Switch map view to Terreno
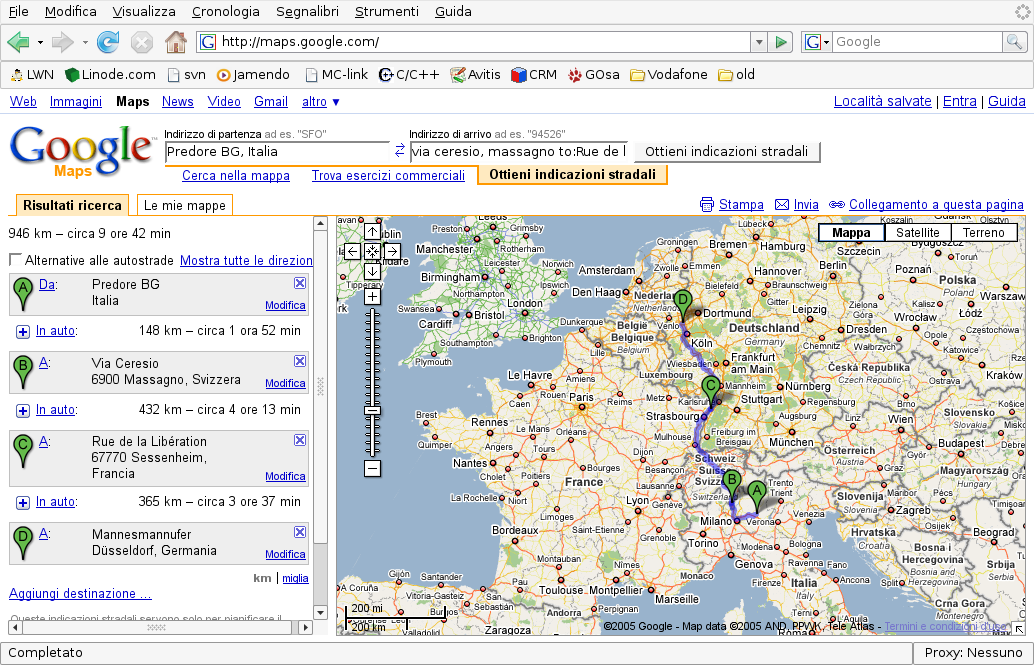This screenshot has height=665, width=1034. 983,233
